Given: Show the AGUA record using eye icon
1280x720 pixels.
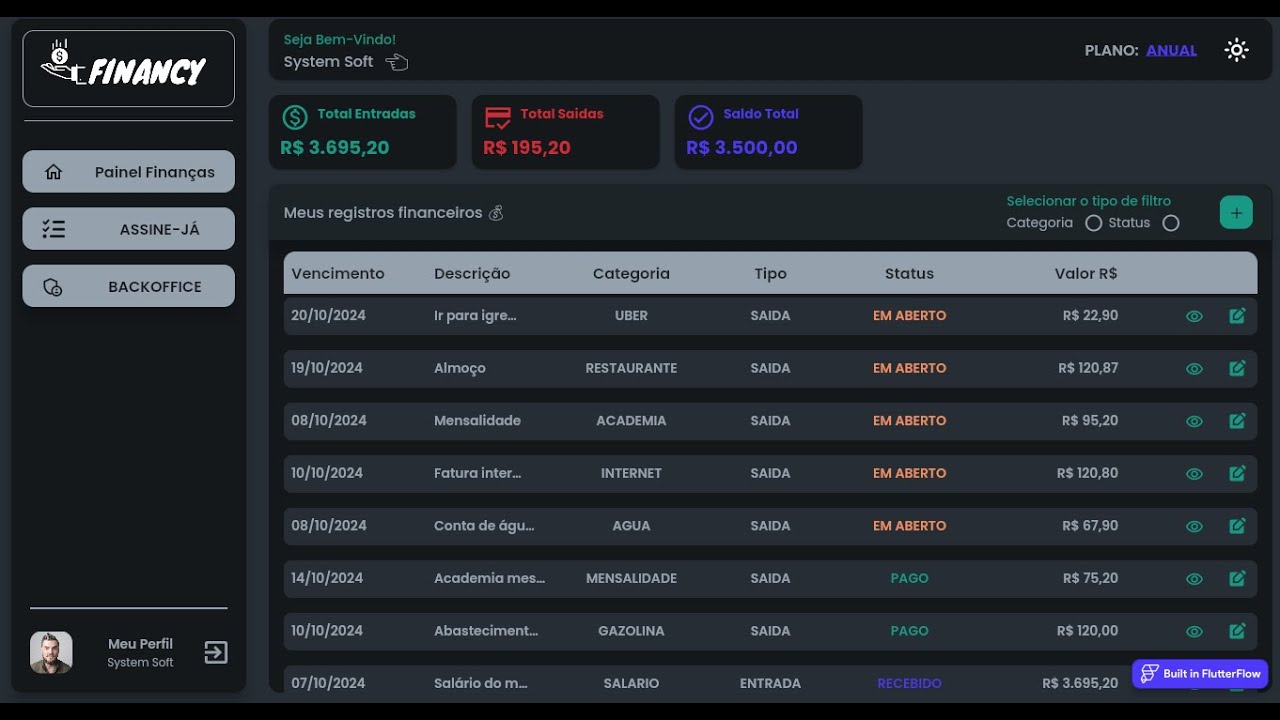Looking at the screenshot, I should tap(1194, 526).
